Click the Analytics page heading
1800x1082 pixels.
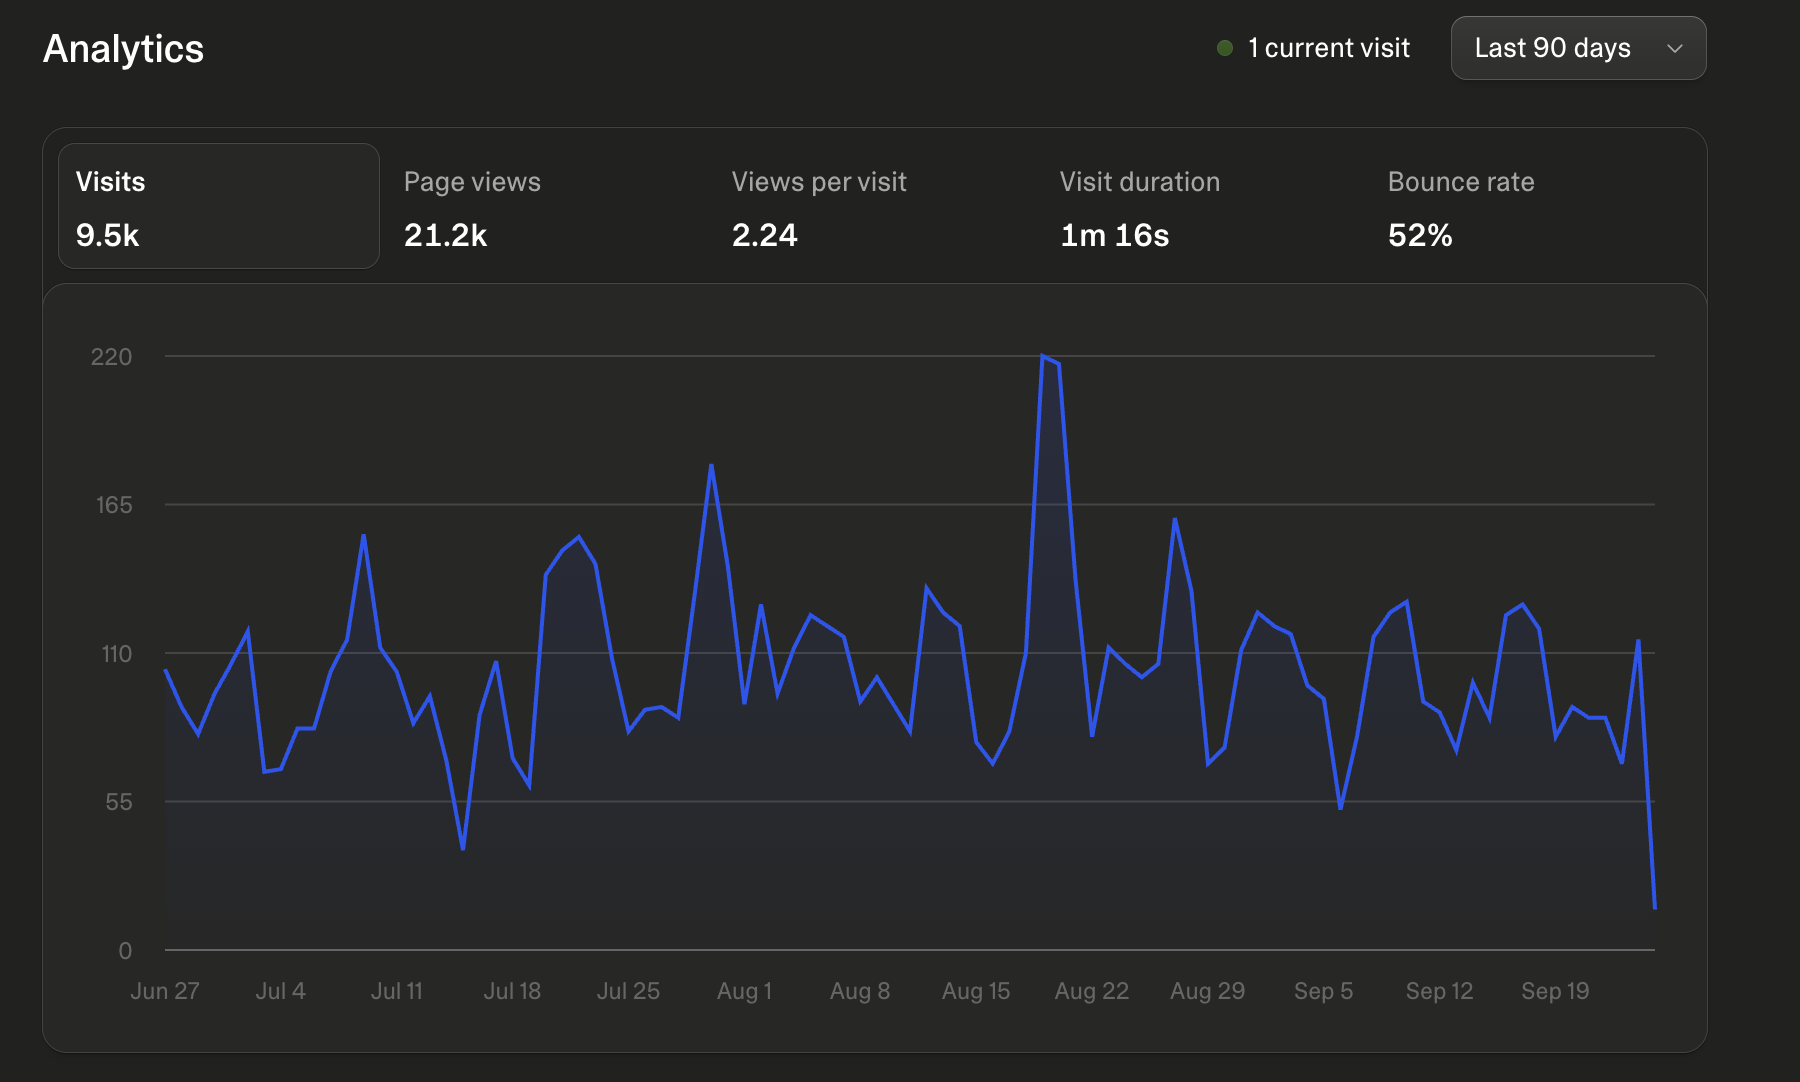click(123, 48)
